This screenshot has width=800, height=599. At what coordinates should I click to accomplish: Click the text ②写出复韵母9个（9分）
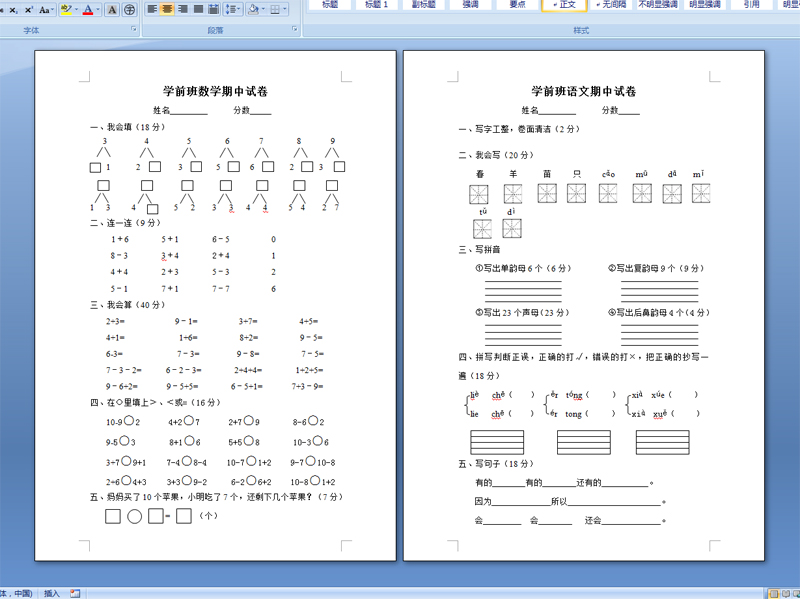coord(656,268)
